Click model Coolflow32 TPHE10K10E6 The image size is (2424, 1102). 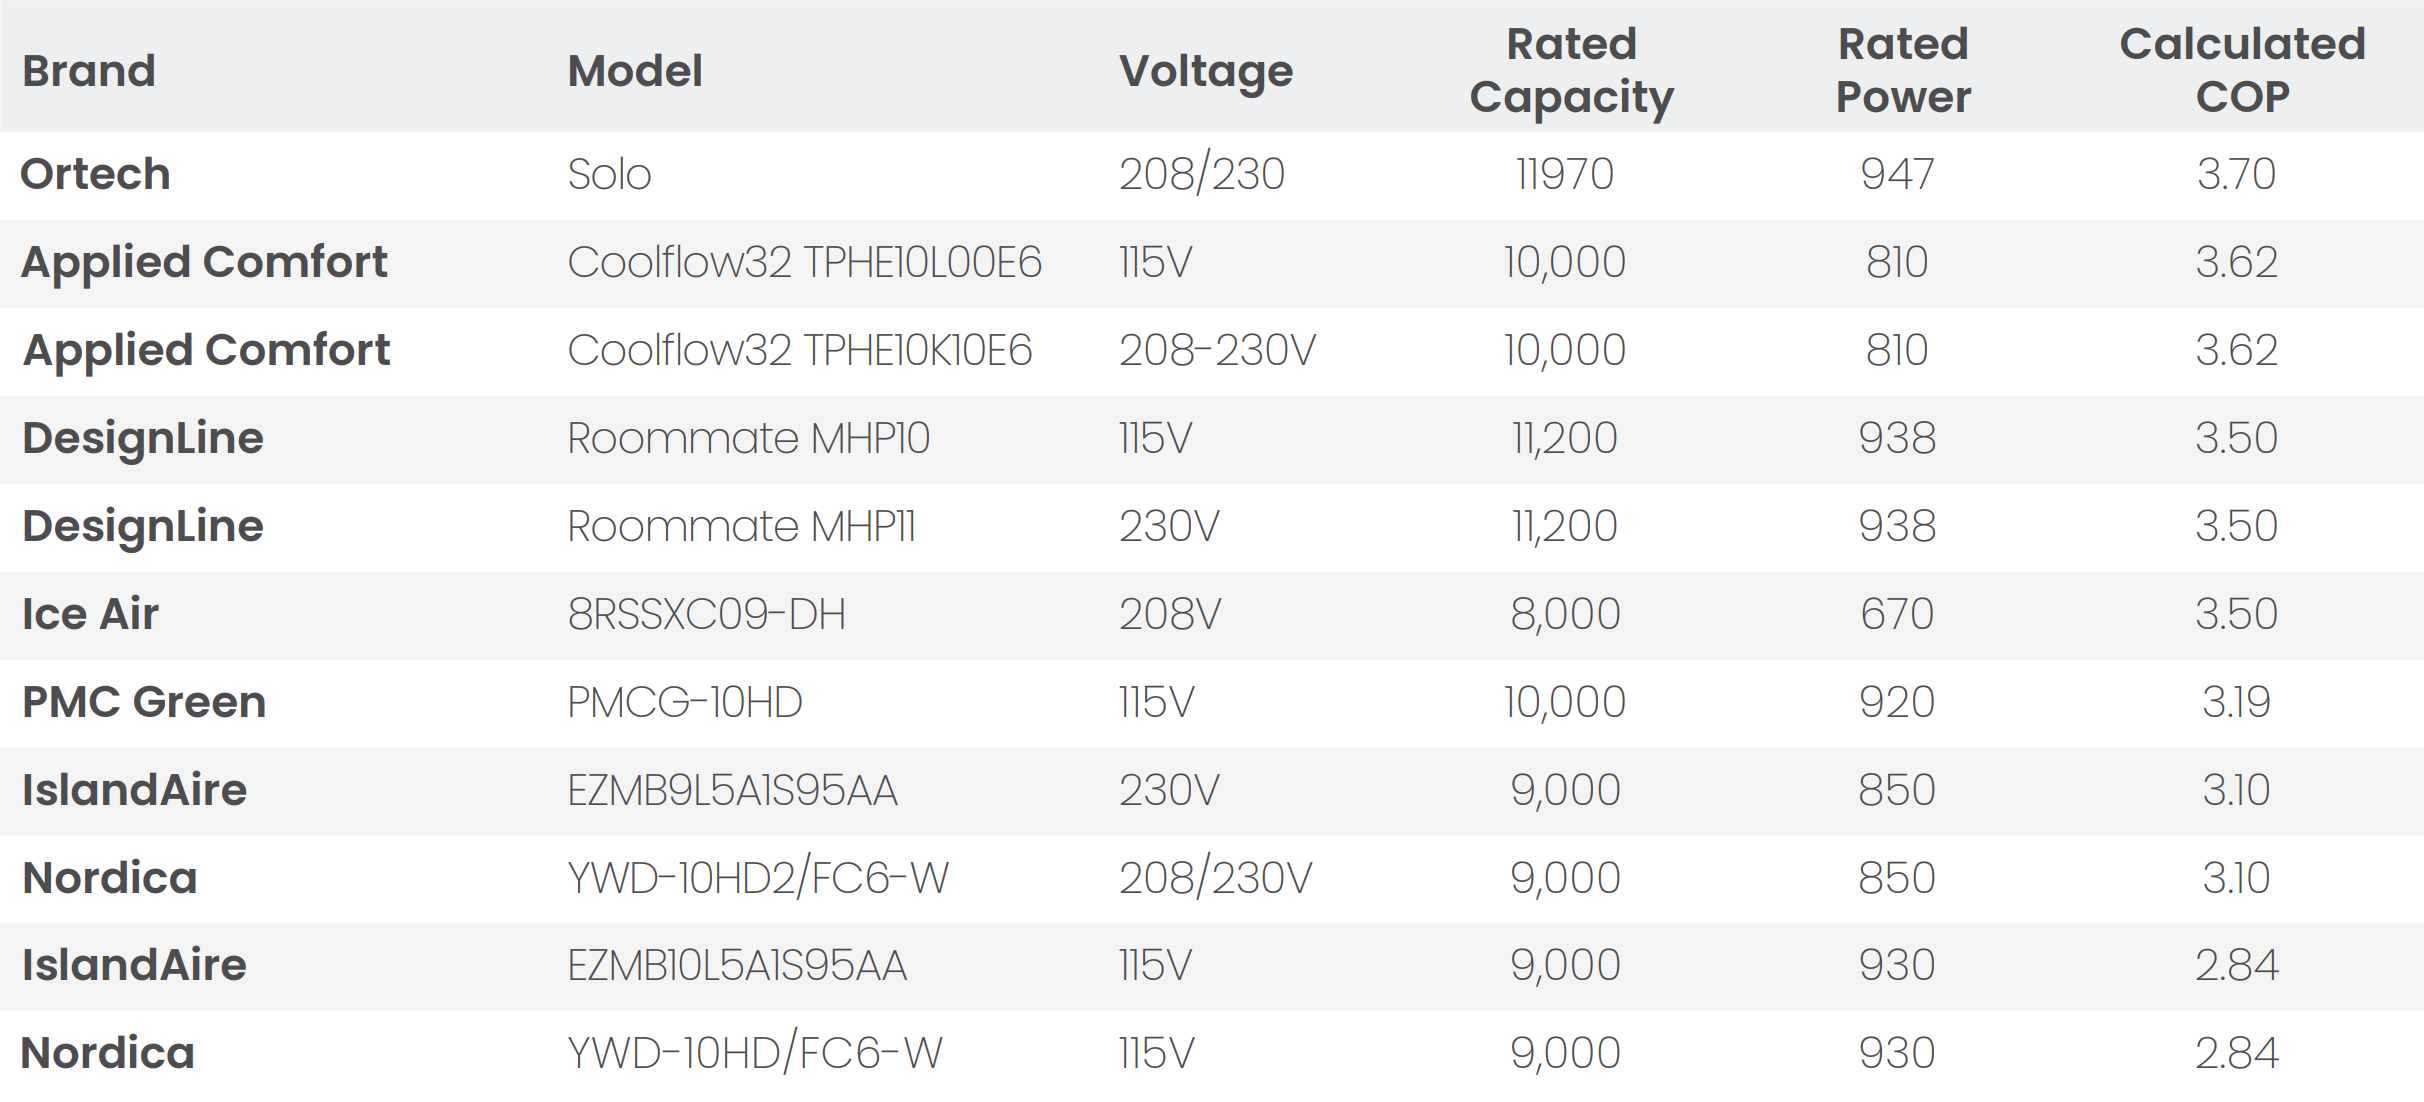click(x=799, y=350)
